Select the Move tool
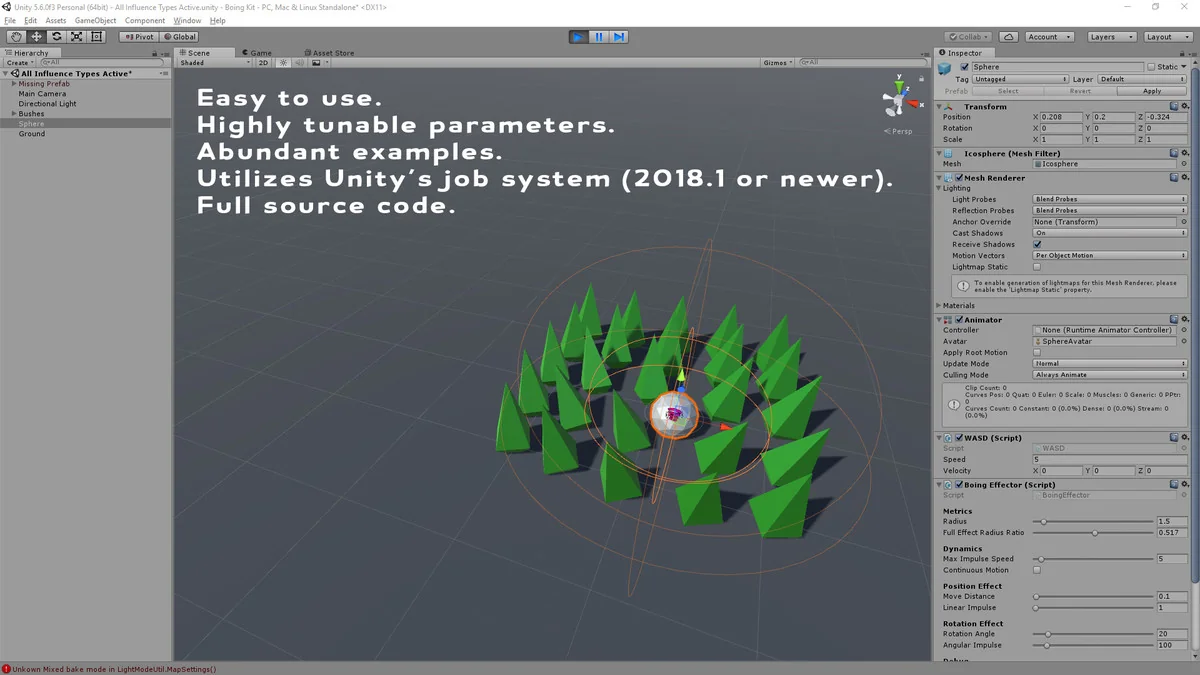Viewport: 1200px width, 675px height. click(x=36, y=37)
